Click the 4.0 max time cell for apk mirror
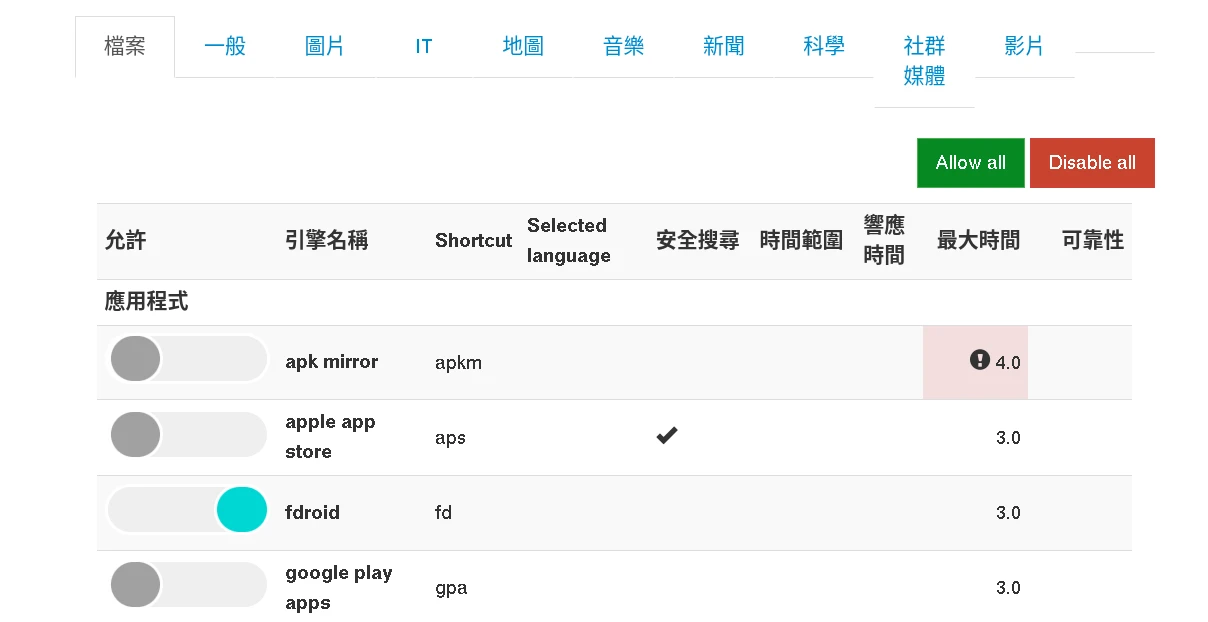Image resolution: width=1208 pixels, height=622 pixels. click(x=1007, y=362)
